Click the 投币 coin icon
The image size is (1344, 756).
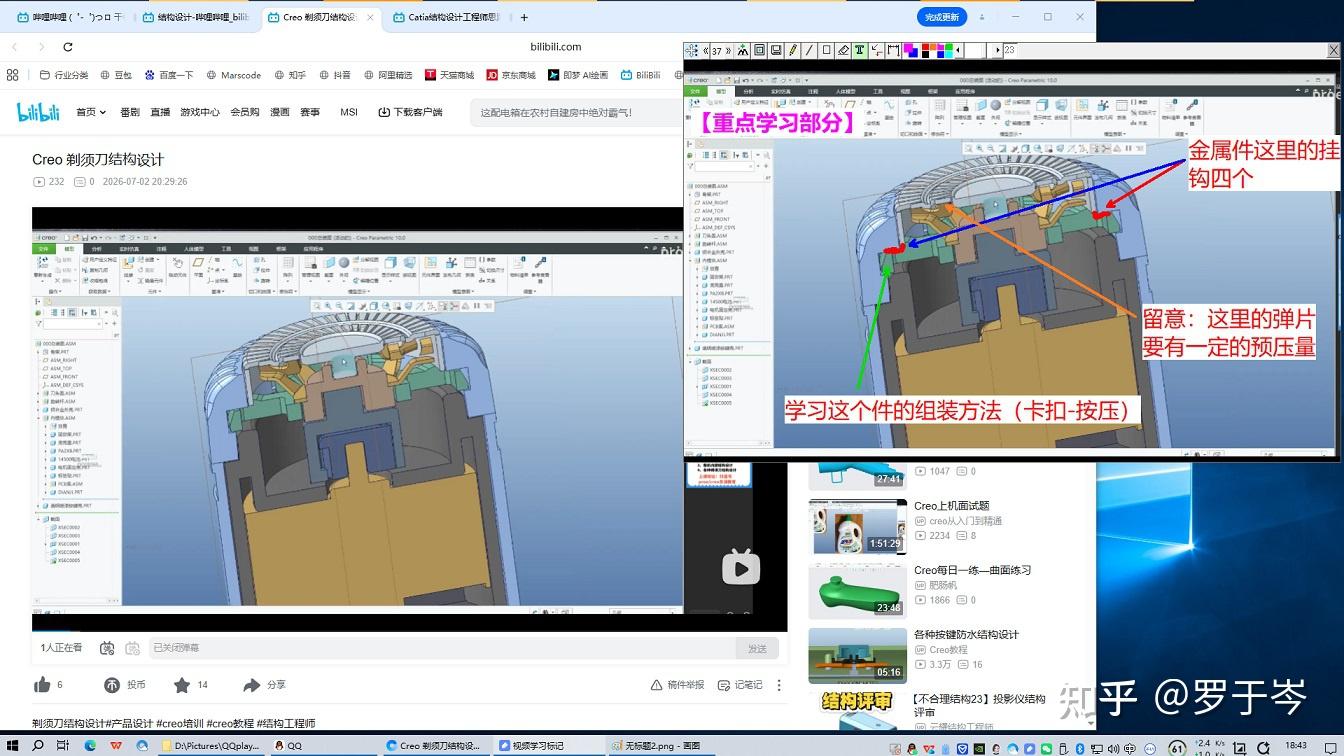112,685
